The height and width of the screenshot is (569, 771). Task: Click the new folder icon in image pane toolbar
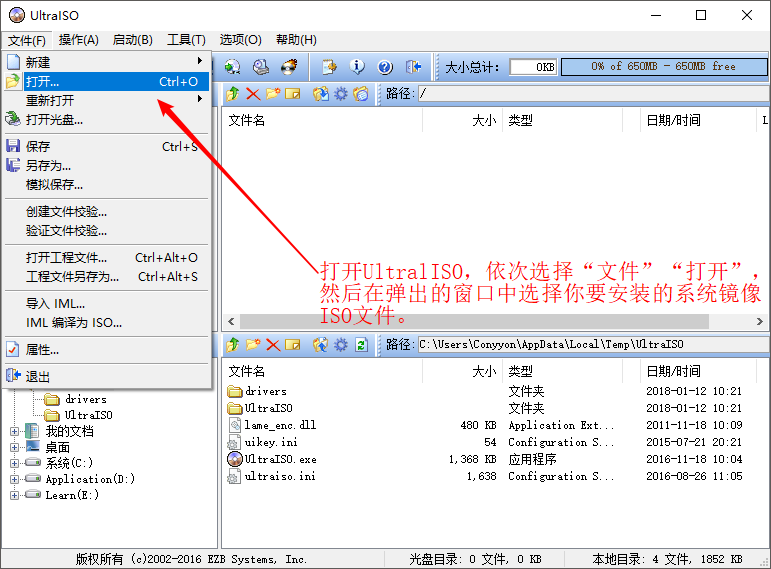[273, 93]
